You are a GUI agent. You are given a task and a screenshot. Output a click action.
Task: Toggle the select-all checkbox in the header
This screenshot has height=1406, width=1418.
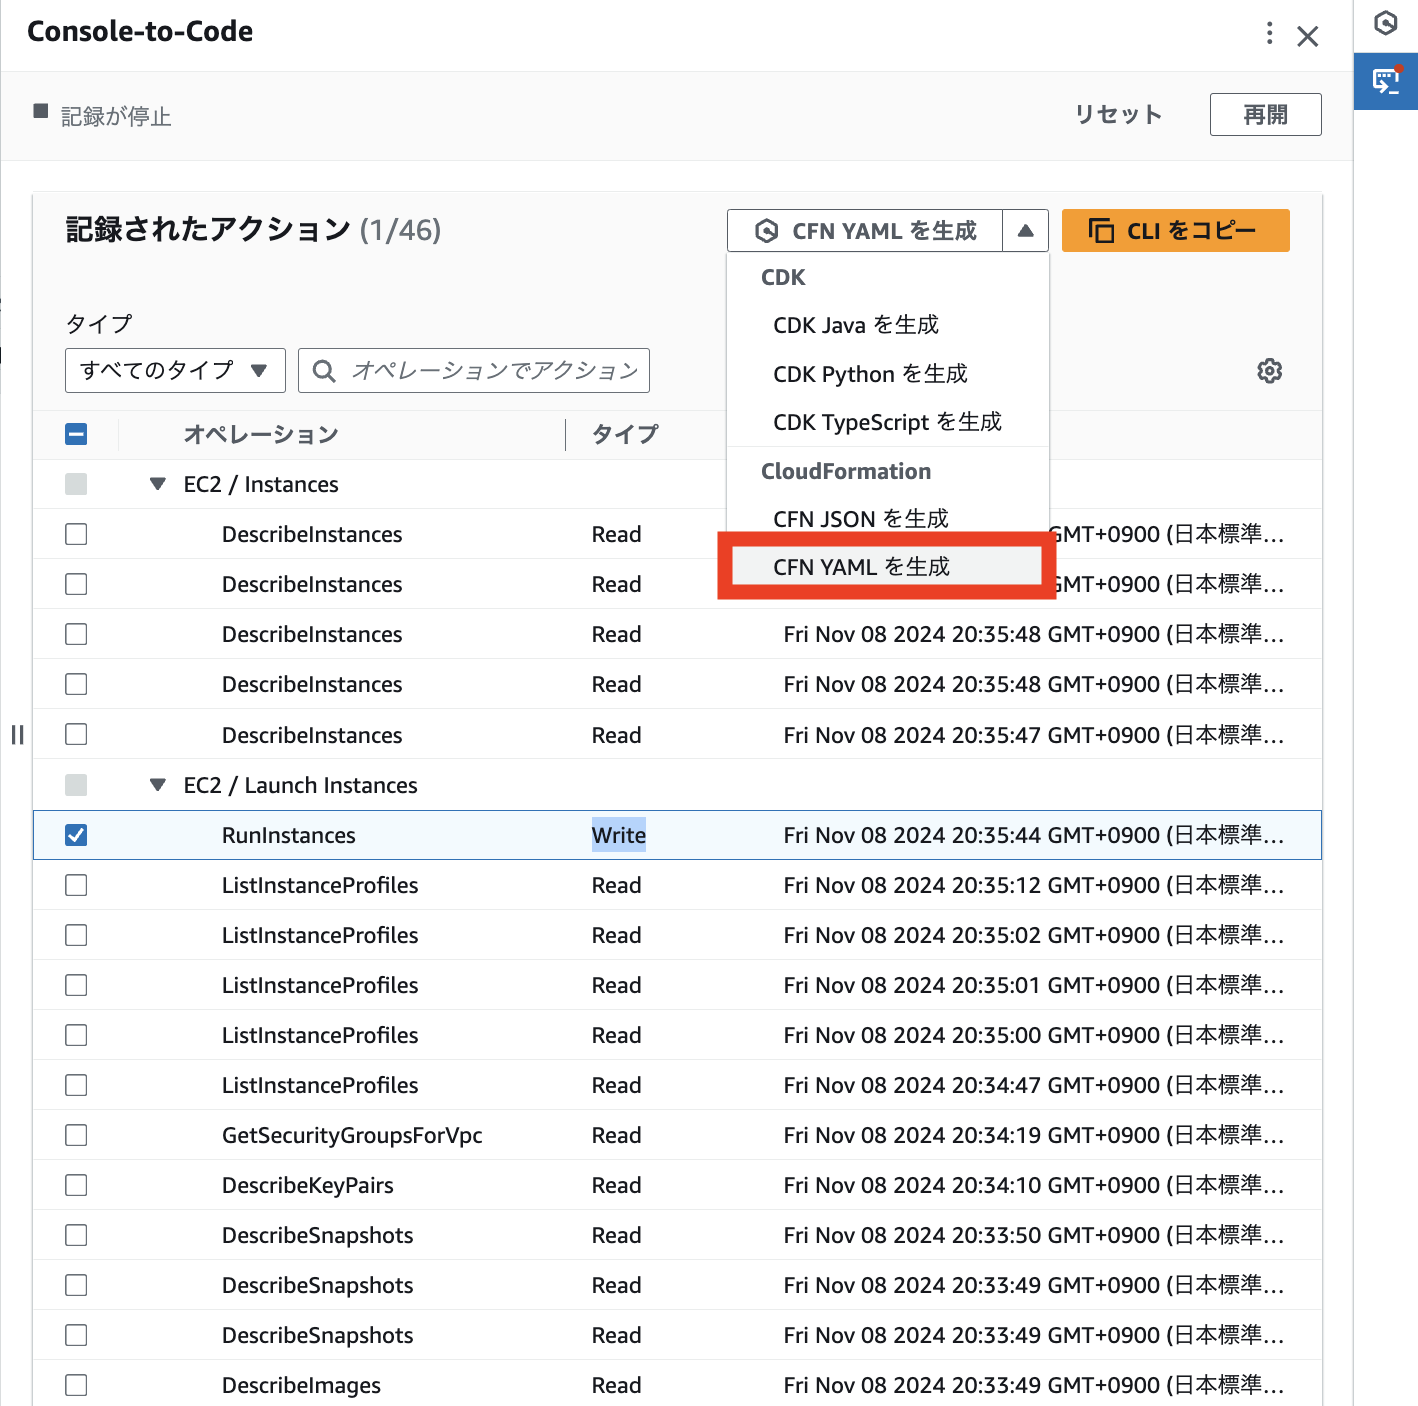[76, 434]
